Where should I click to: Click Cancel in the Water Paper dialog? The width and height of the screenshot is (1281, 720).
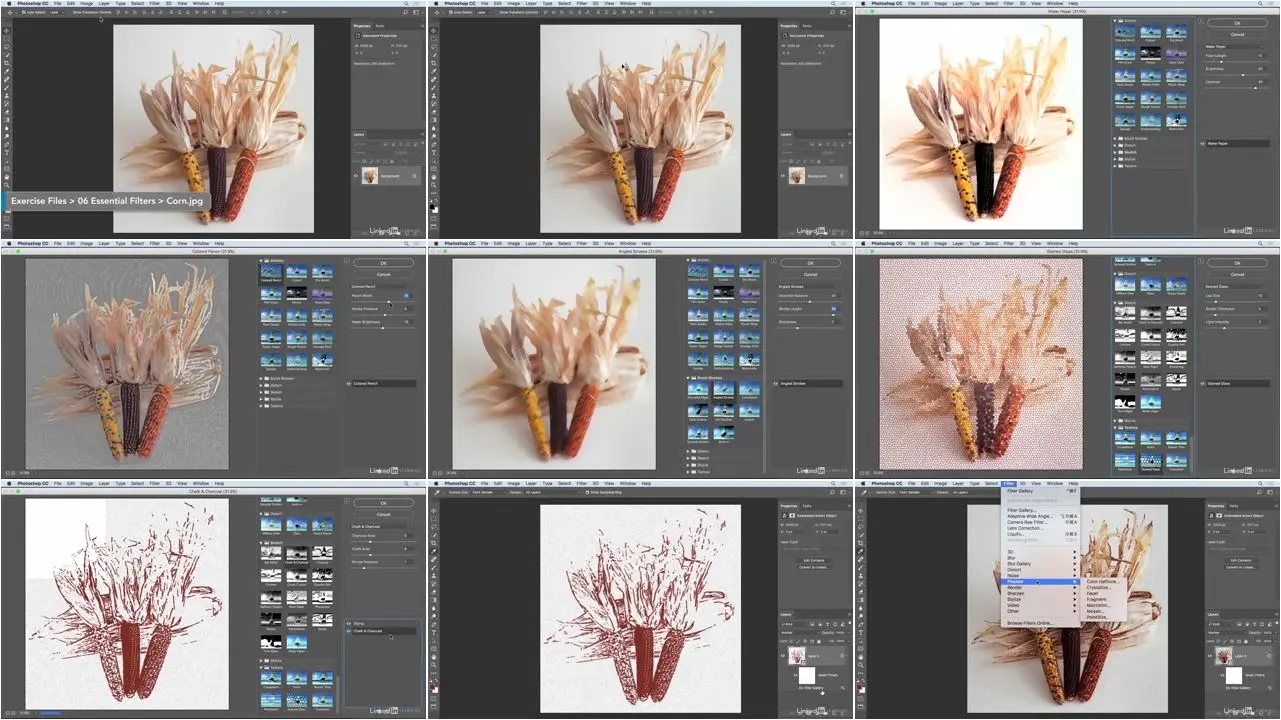[x=1237, y=34]
